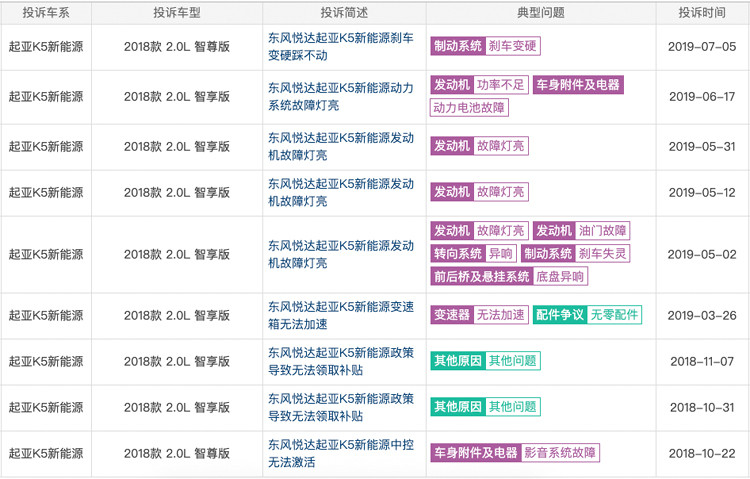Select the date cell 2019-05-12

pyautogui.click(x=702, y=192)
